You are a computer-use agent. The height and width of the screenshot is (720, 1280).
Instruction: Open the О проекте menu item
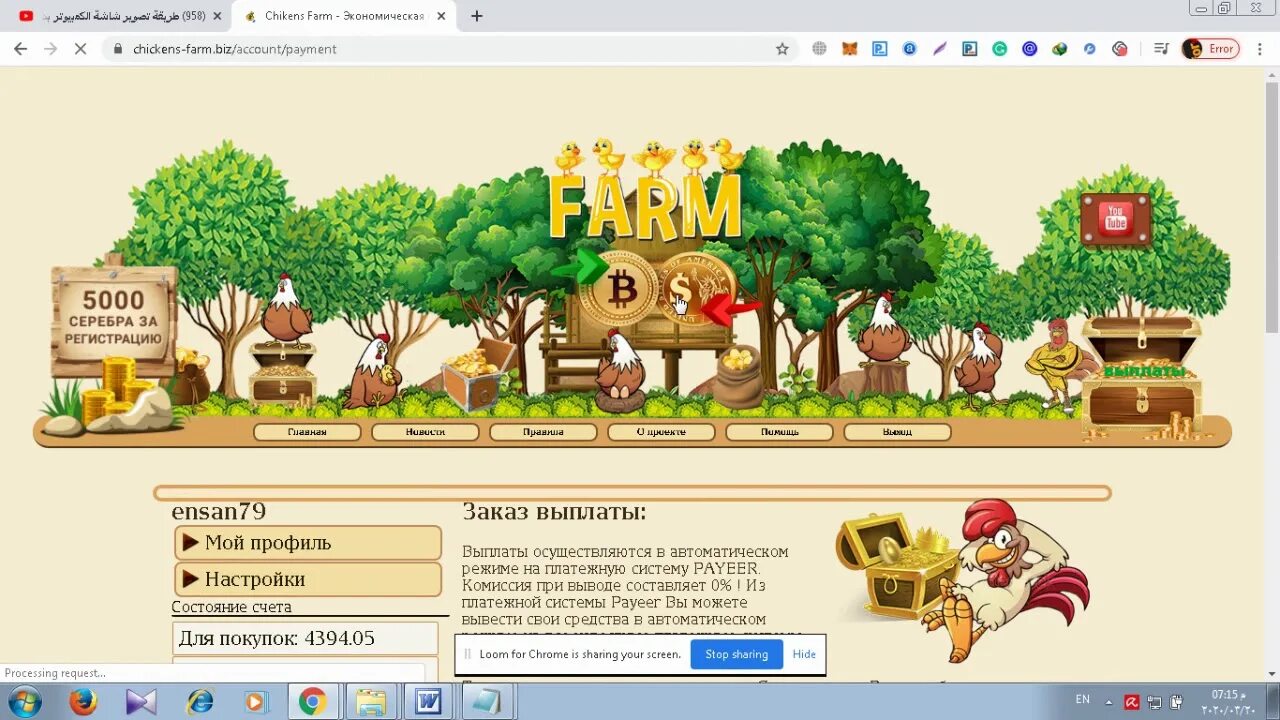[x=661, y=432]
